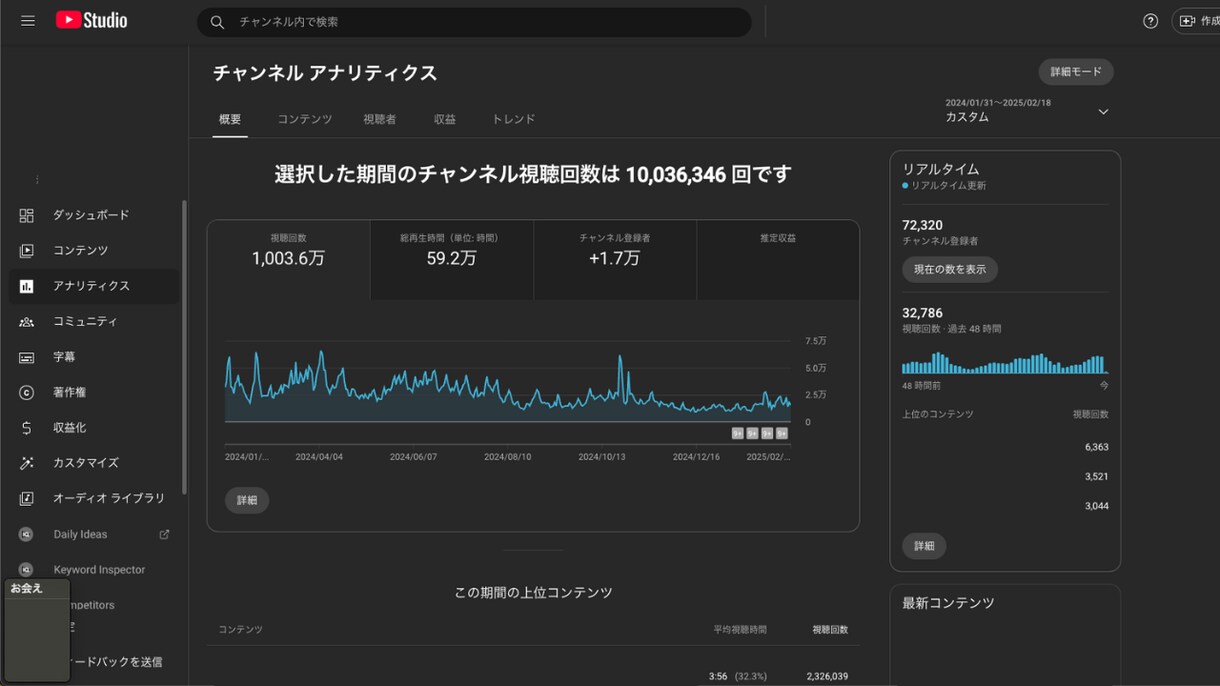Switch to the 収益 tab
1220x686 pixels.
(445, 119)
